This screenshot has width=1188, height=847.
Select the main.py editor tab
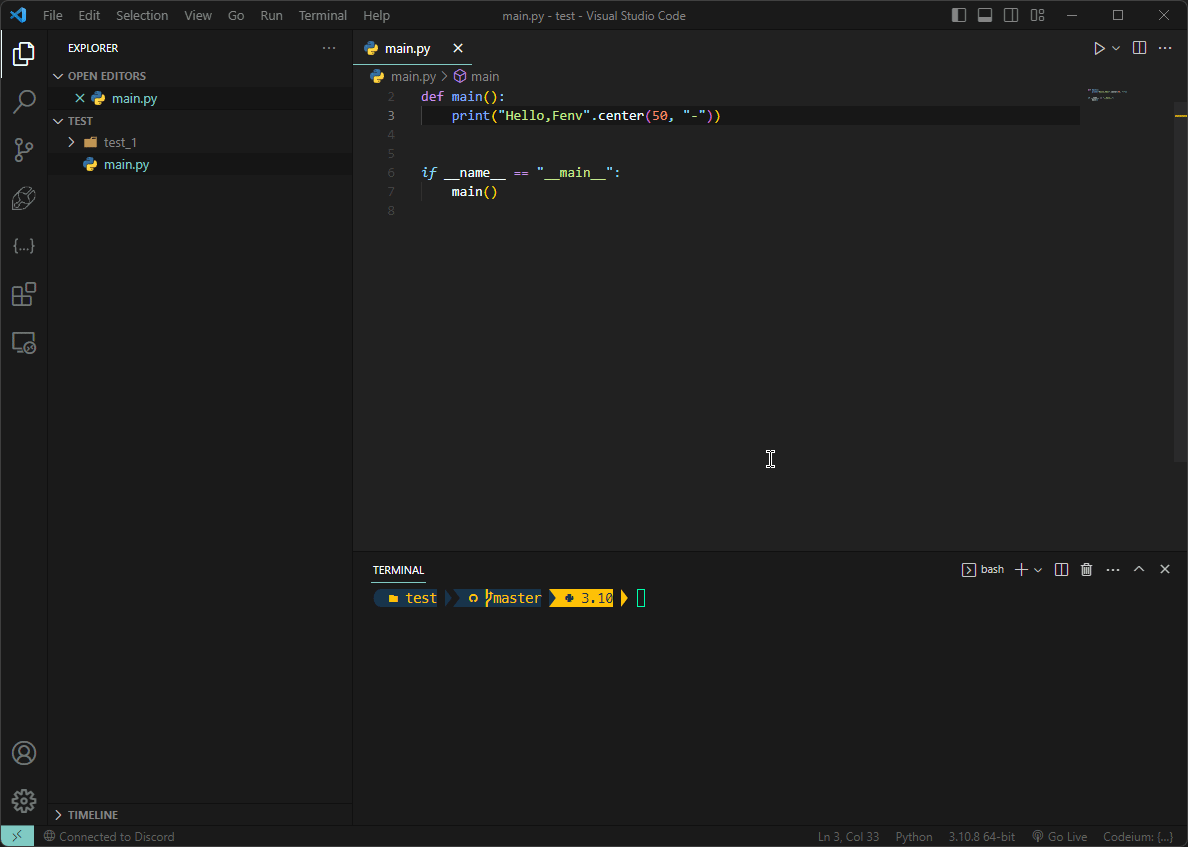407,48
